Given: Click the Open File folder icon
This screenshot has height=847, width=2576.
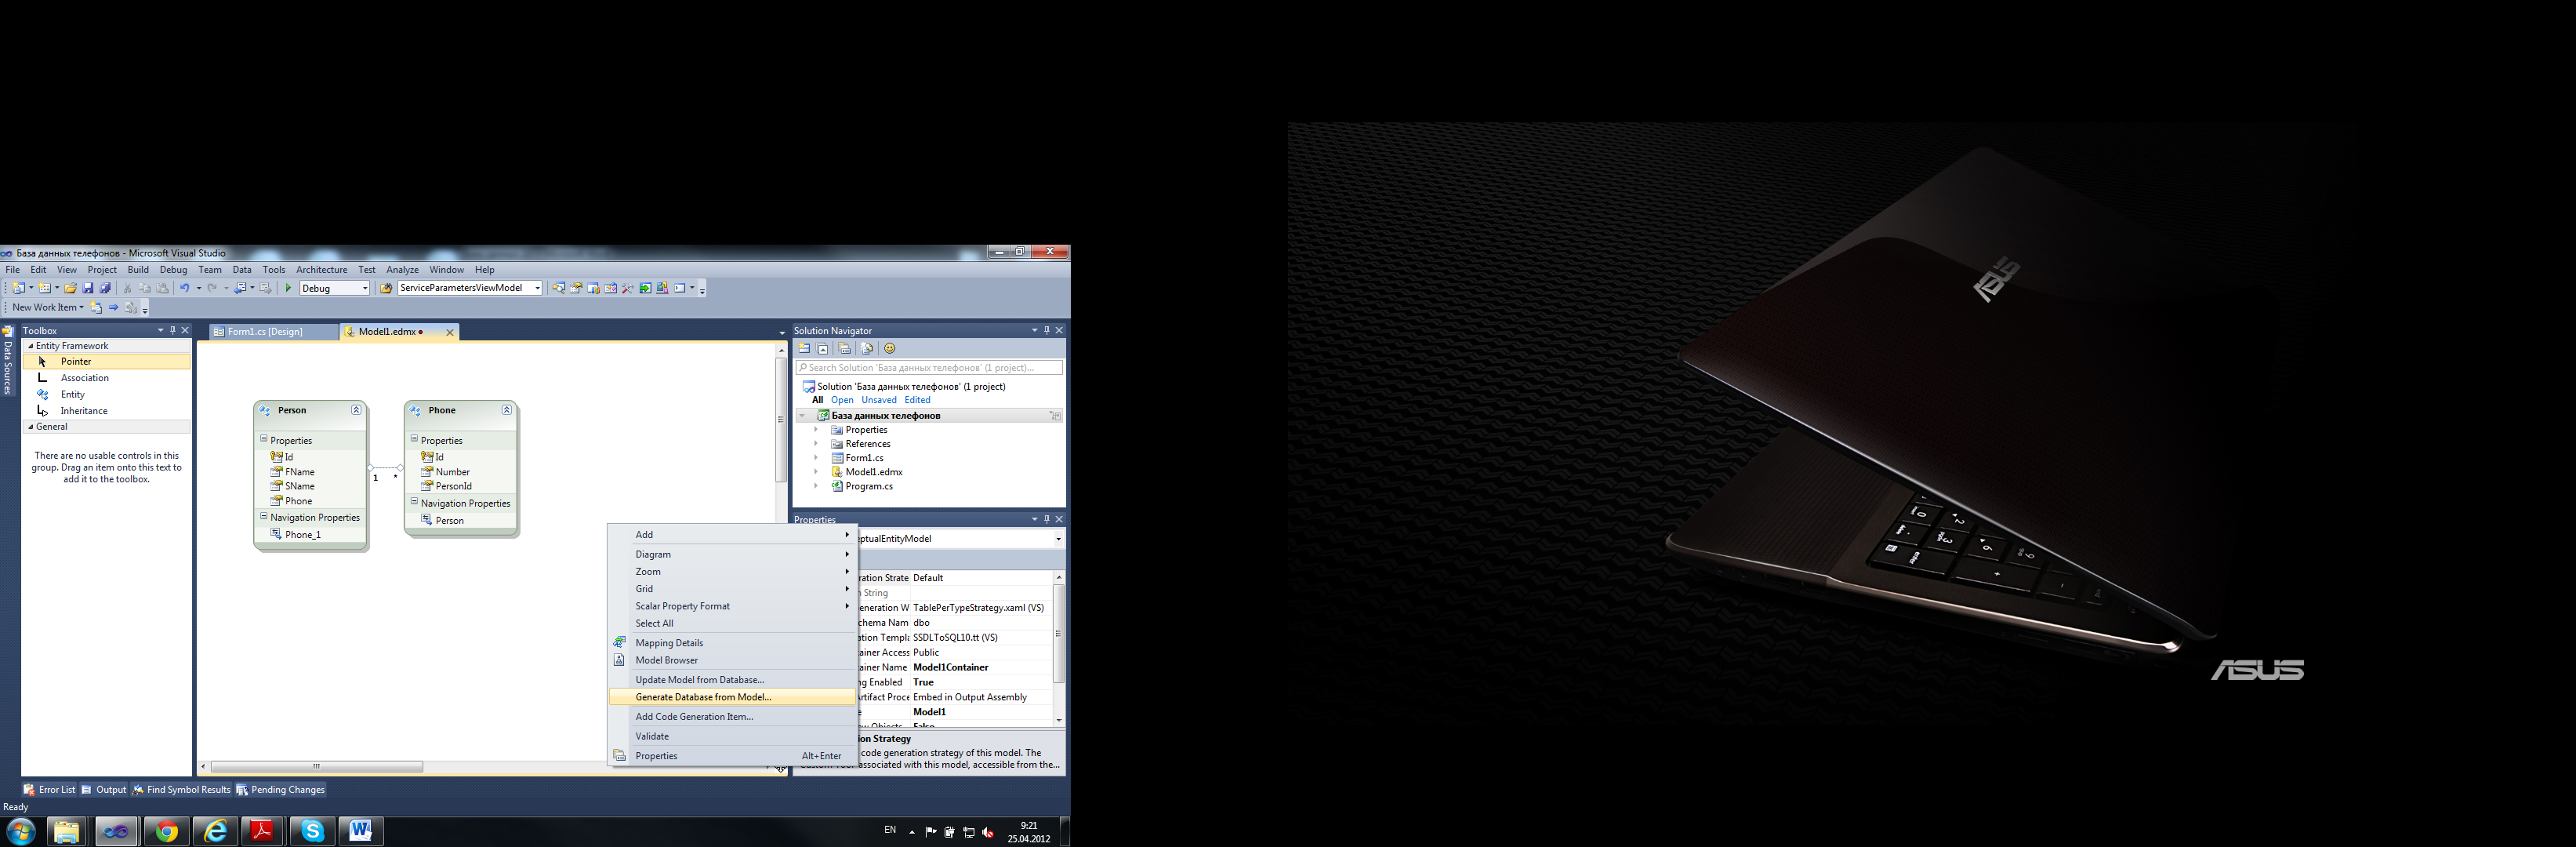Looking at the screenshot, I should [70, 288].
